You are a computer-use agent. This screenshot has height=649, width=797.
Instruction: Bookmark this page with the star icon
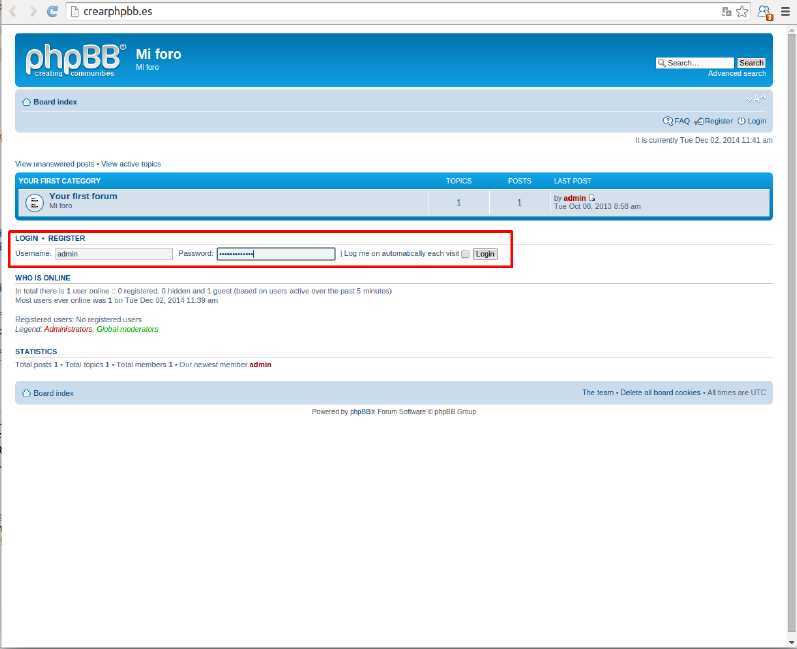pos(742,12)
